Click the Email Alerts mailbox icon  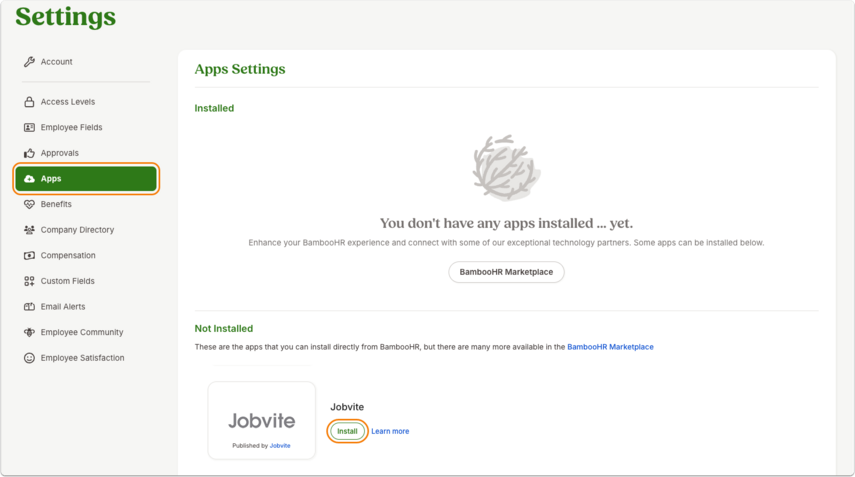[x=29, y=307]
